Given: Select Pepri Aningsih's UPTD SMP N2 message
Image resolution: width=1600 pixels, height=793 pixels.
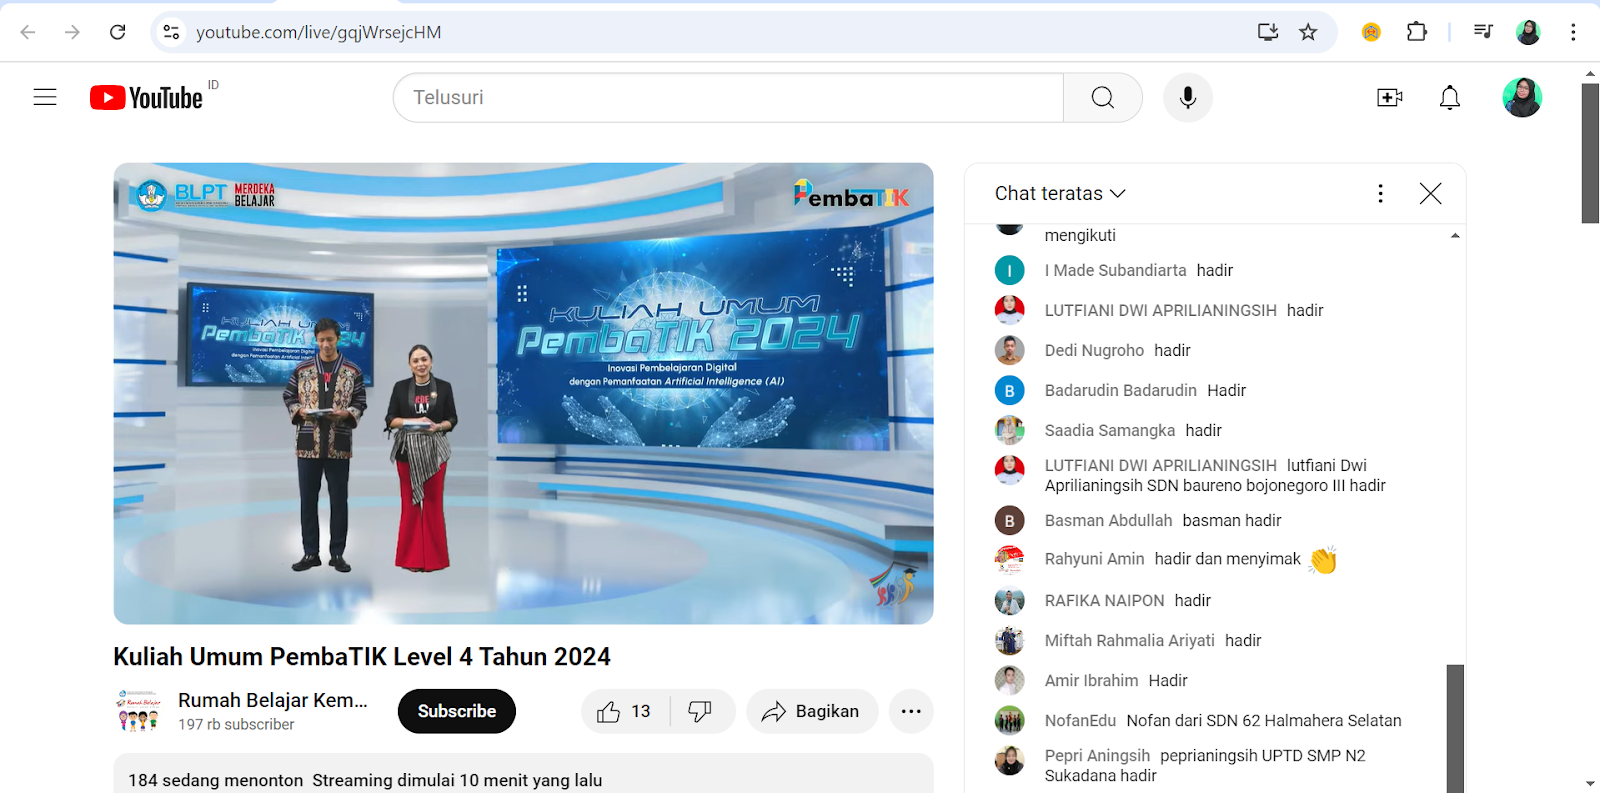Looking at the screenshot, I should point(1205,765).
